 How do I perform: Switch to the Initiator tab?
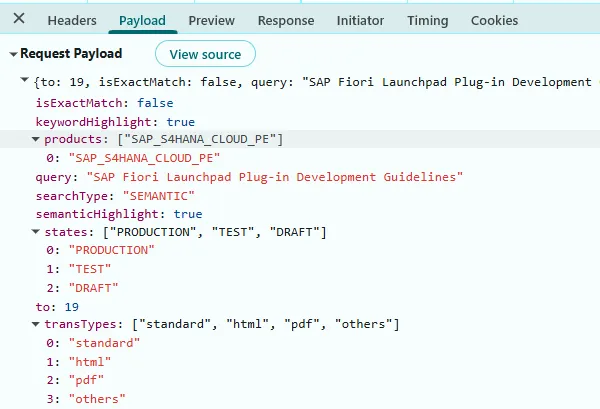pyautogui.click(x=360, y=21)
